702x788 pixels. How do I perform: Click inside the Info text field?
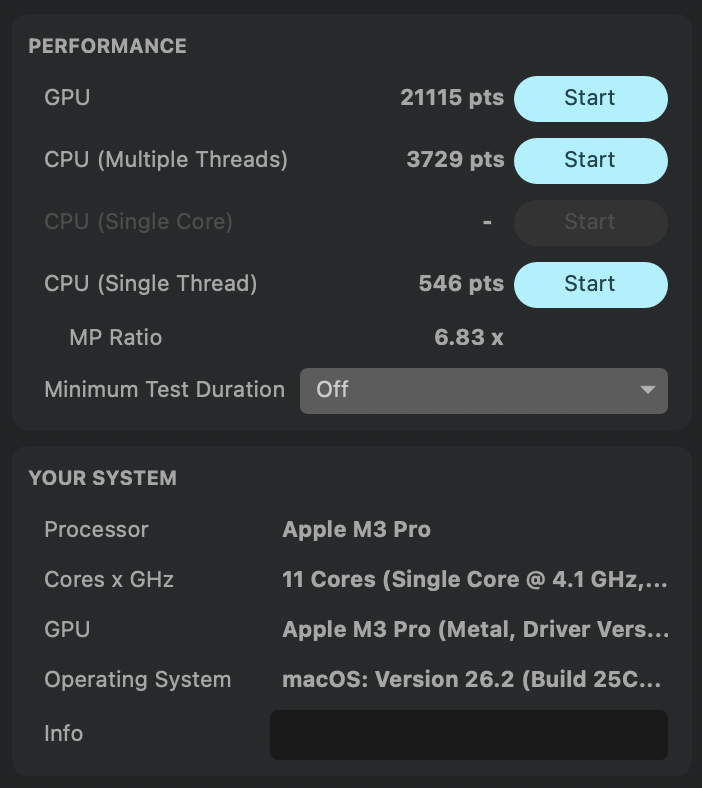pos(468,734)
